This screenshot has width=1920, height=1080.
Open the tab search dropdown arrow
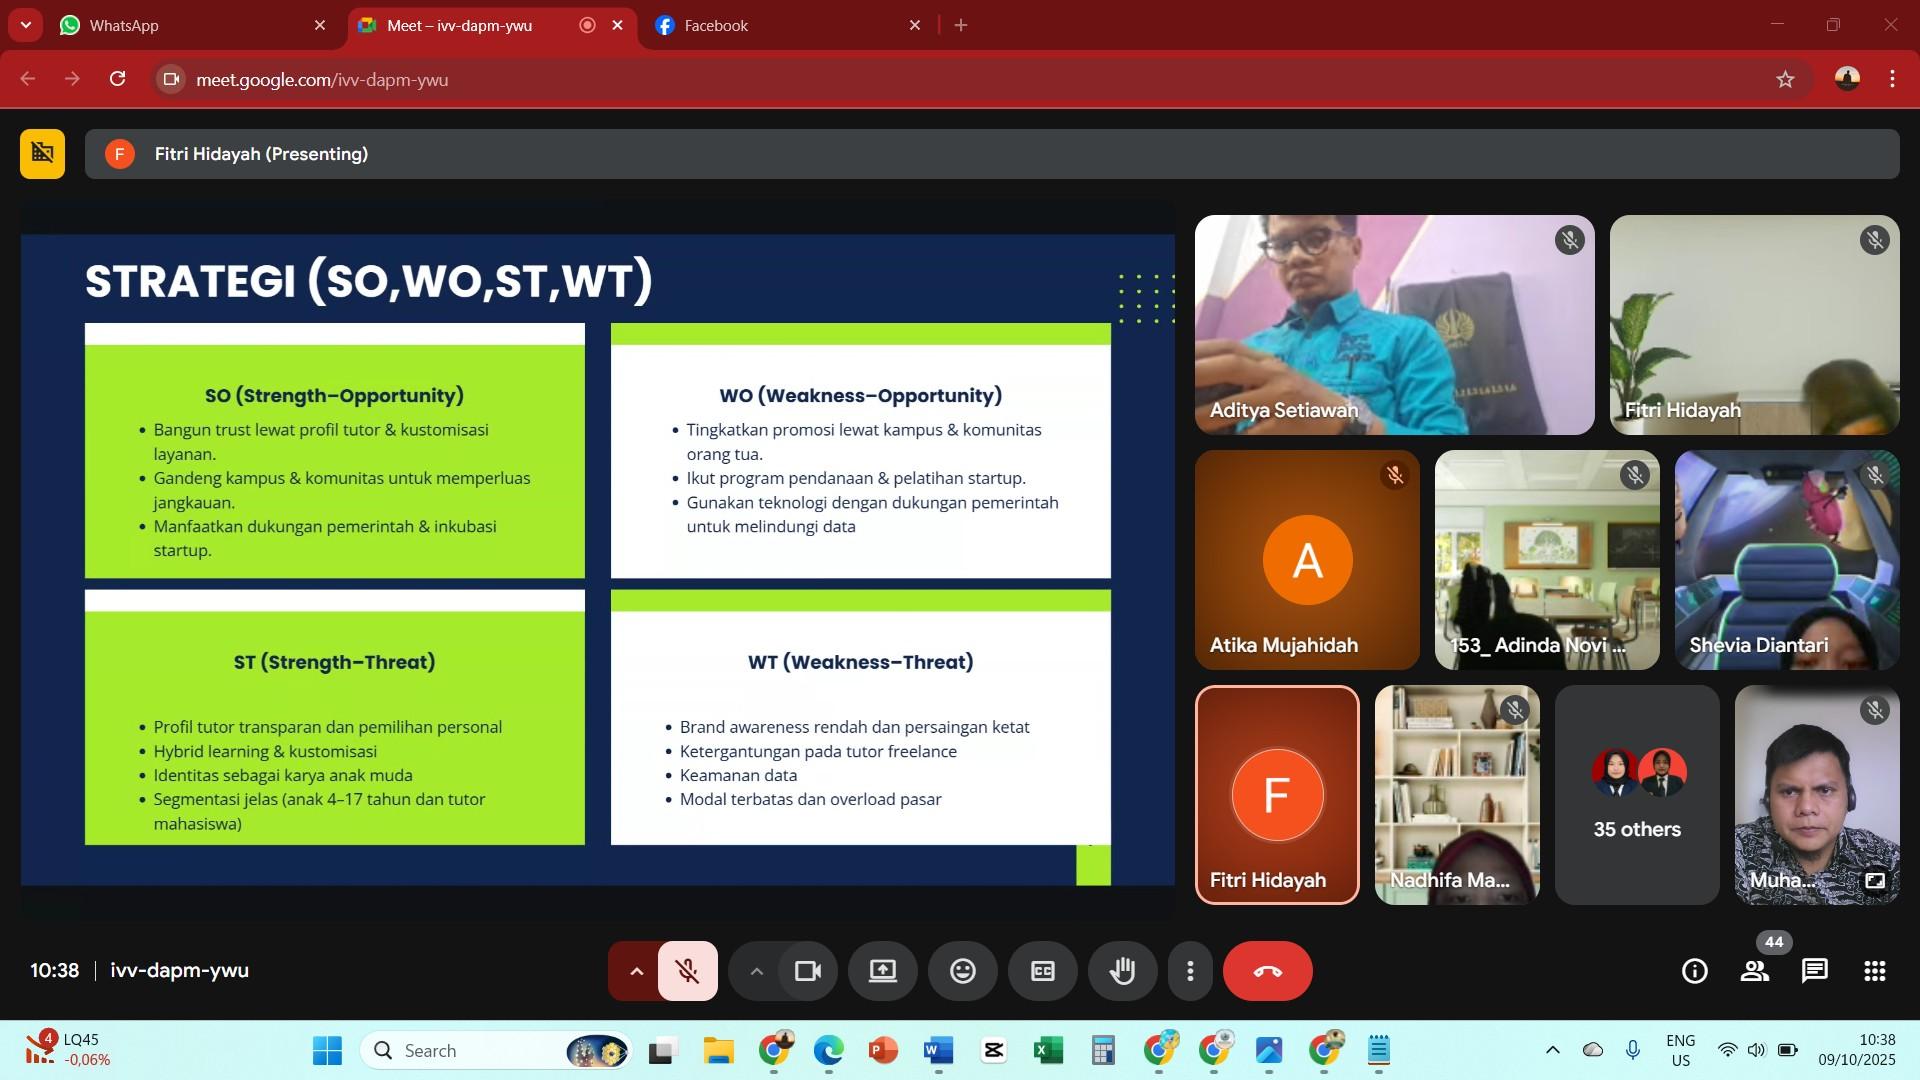tap(25, 25)
